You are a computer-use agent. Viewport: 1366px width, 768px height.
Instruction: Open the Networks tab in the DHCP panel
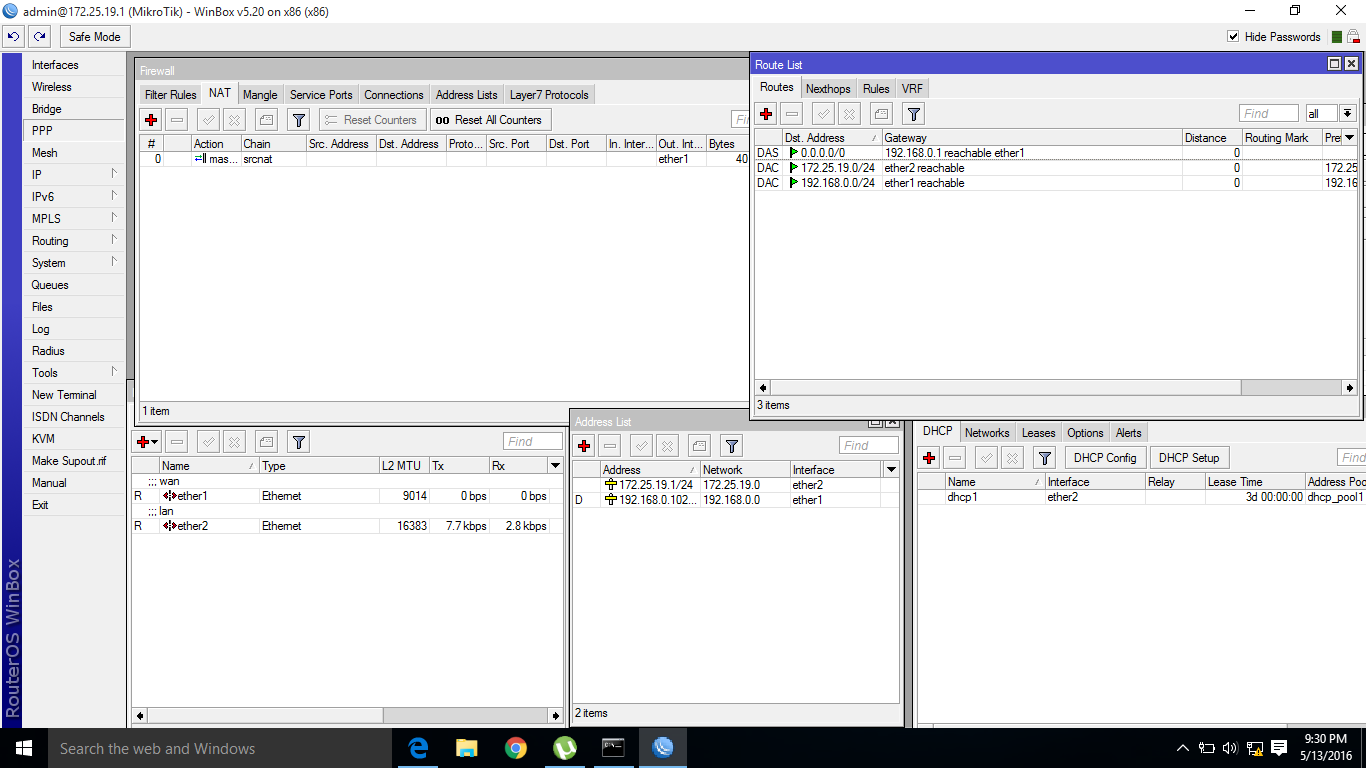pyautogui.click(x=987, y=433)
